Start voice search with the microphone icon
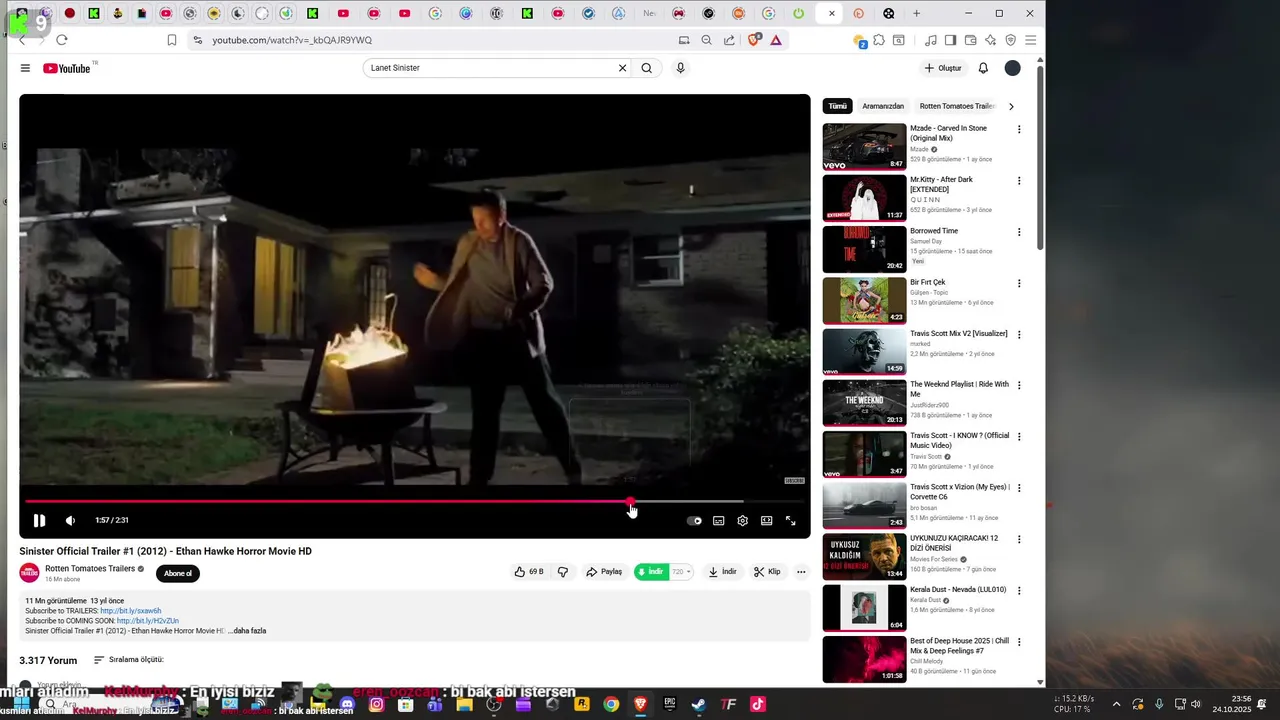This screenshot has height=720, width=1280. click(x=680, y=68)
